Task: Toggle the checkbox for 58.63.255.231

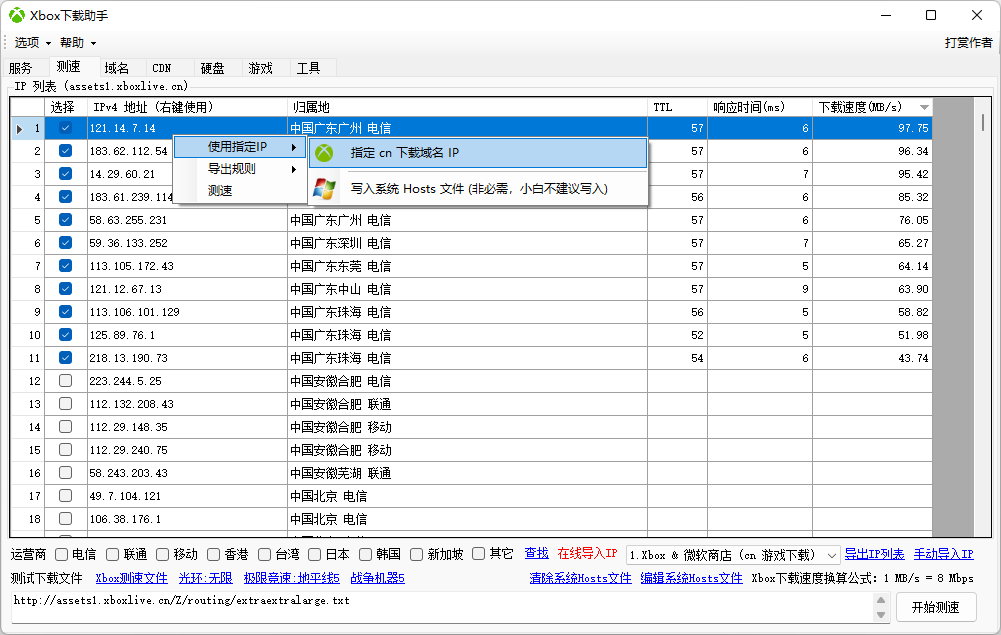Action: (x=65, y=220)
